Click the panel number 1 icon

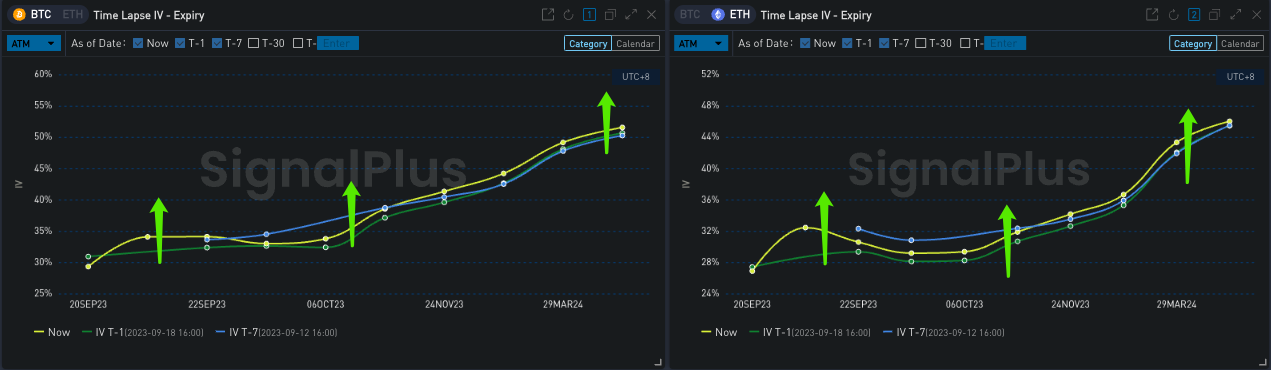[x=589, y=15]
